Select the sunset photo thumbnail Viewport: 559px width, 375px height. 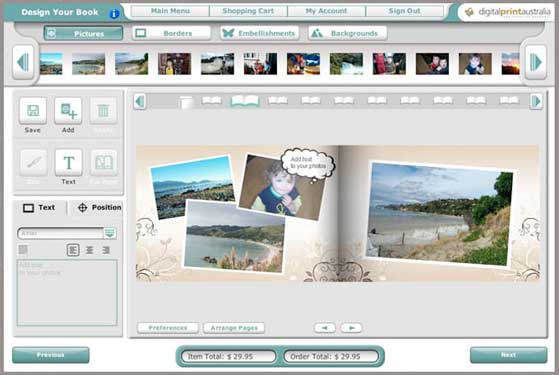coord(511,64)
